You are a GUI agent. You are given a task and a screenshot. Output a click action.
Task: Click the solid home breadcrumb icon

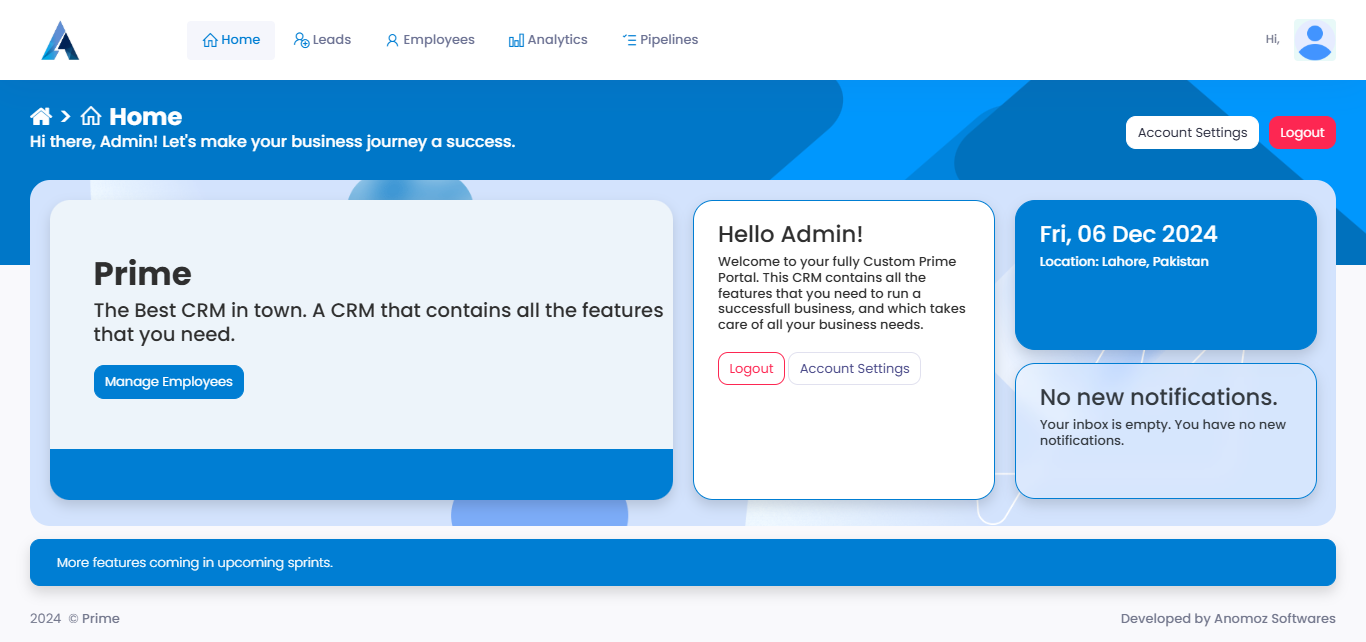click(x=41, y=116)
